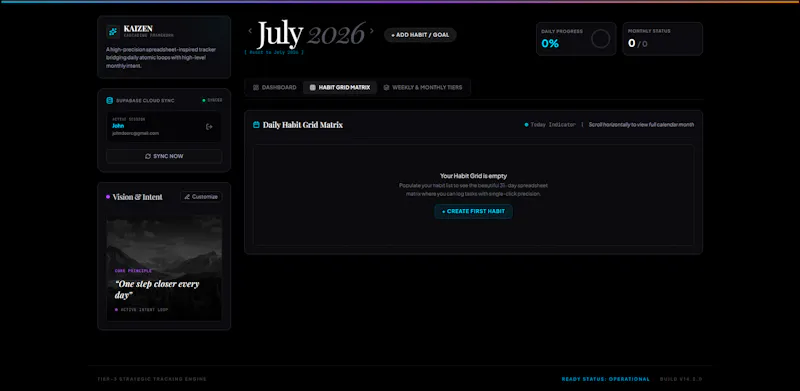
Task: Go to the previous month arrow
Action: 251,31
